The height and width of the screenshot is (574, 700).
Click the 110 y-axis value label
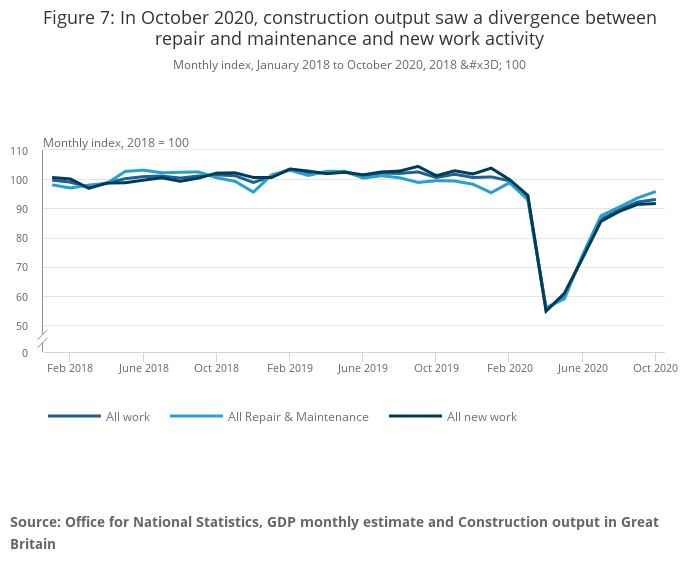click(19, 151)
